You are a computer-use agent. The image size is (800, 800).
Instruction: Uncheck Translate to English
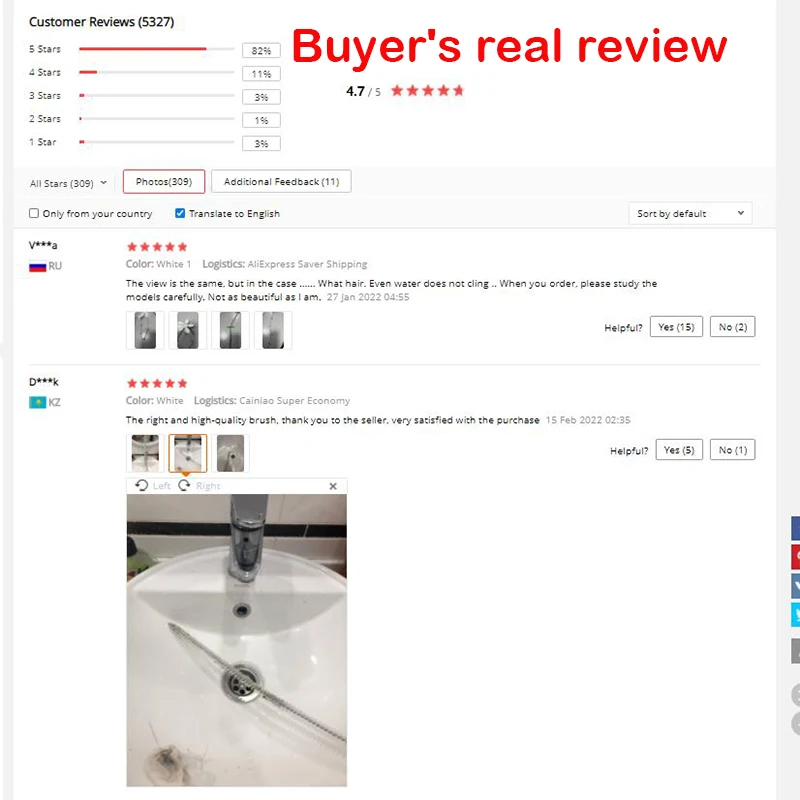coord(180,213)
